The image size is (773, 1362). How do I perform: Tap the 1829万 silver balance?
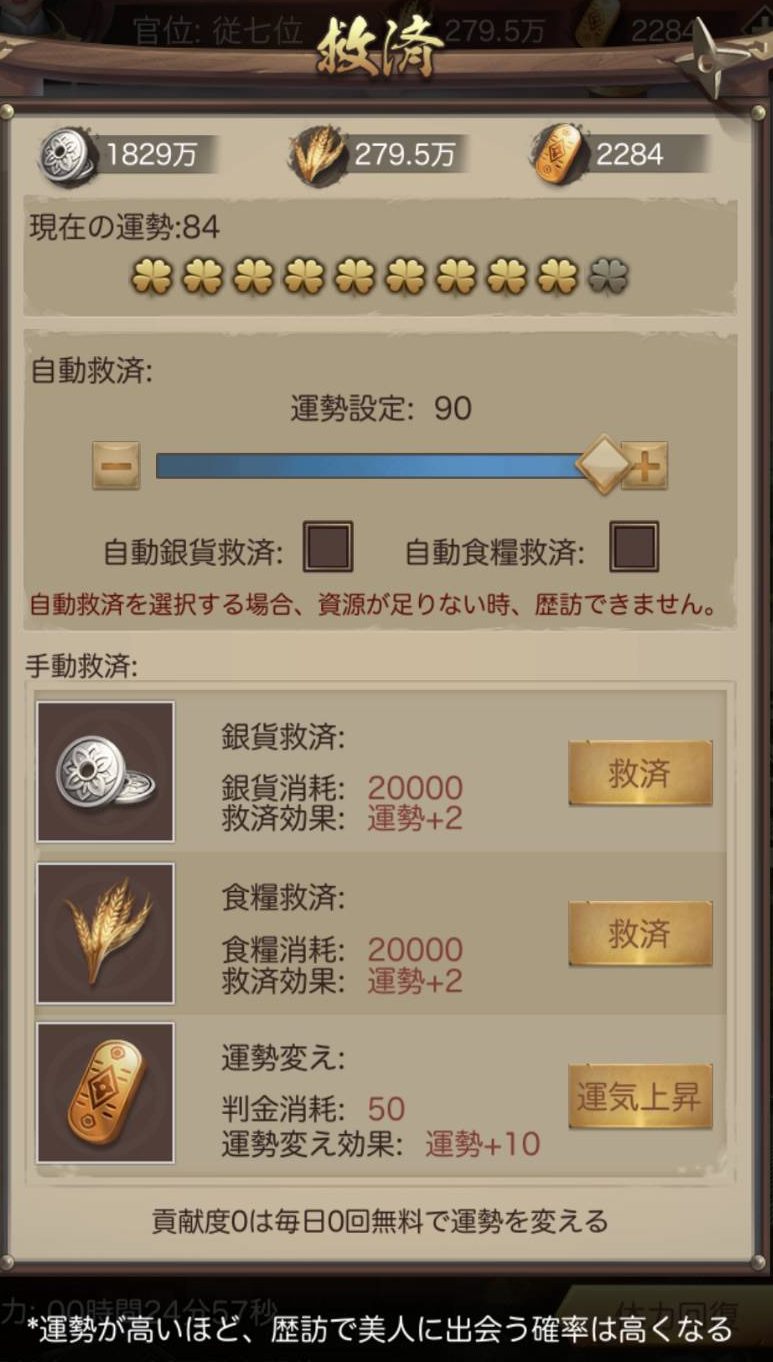pyautogui.click(x=152, y=155)
